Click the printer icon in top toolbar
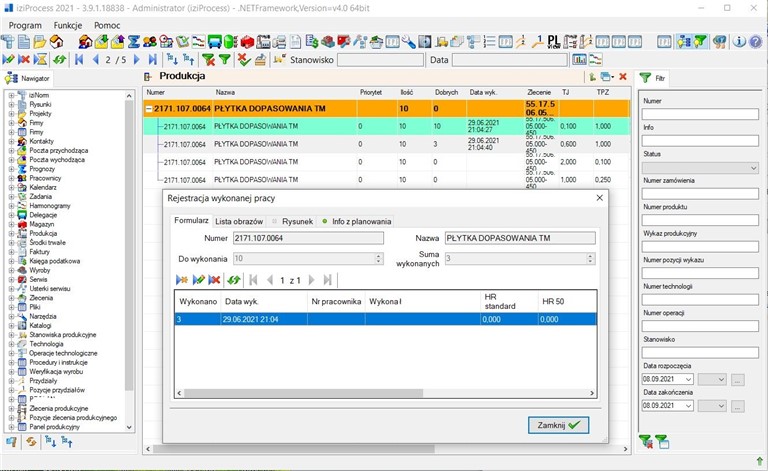Image resolution: width=768 pixels, height=471 pixels. [280, 42]
